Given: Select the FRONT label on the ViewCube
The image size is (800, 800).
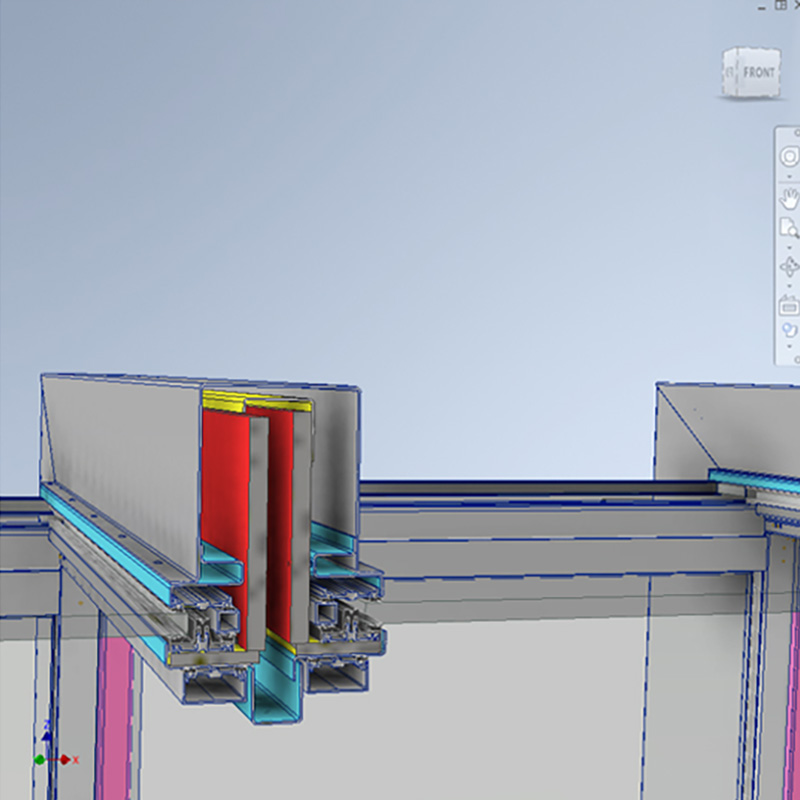Looking at the screenshot, I should click(x=758, y=72).
